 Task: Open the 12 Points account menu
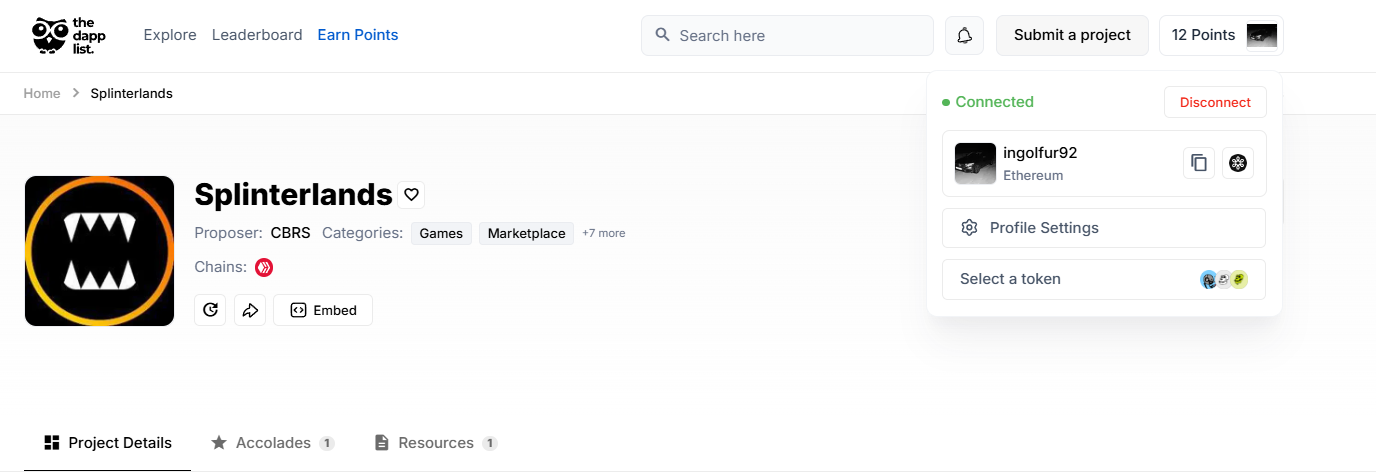pos(1221,35)
